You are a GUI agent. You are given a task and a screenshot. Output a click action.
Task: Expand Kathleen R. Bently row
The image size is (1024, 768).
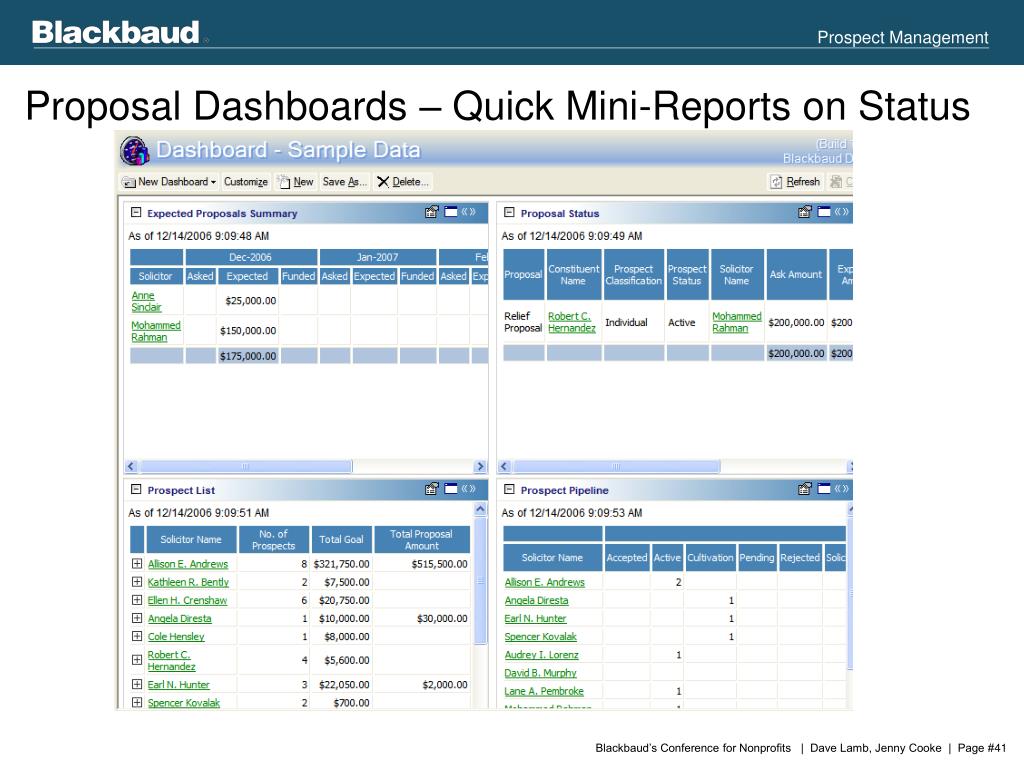[136, 581]
